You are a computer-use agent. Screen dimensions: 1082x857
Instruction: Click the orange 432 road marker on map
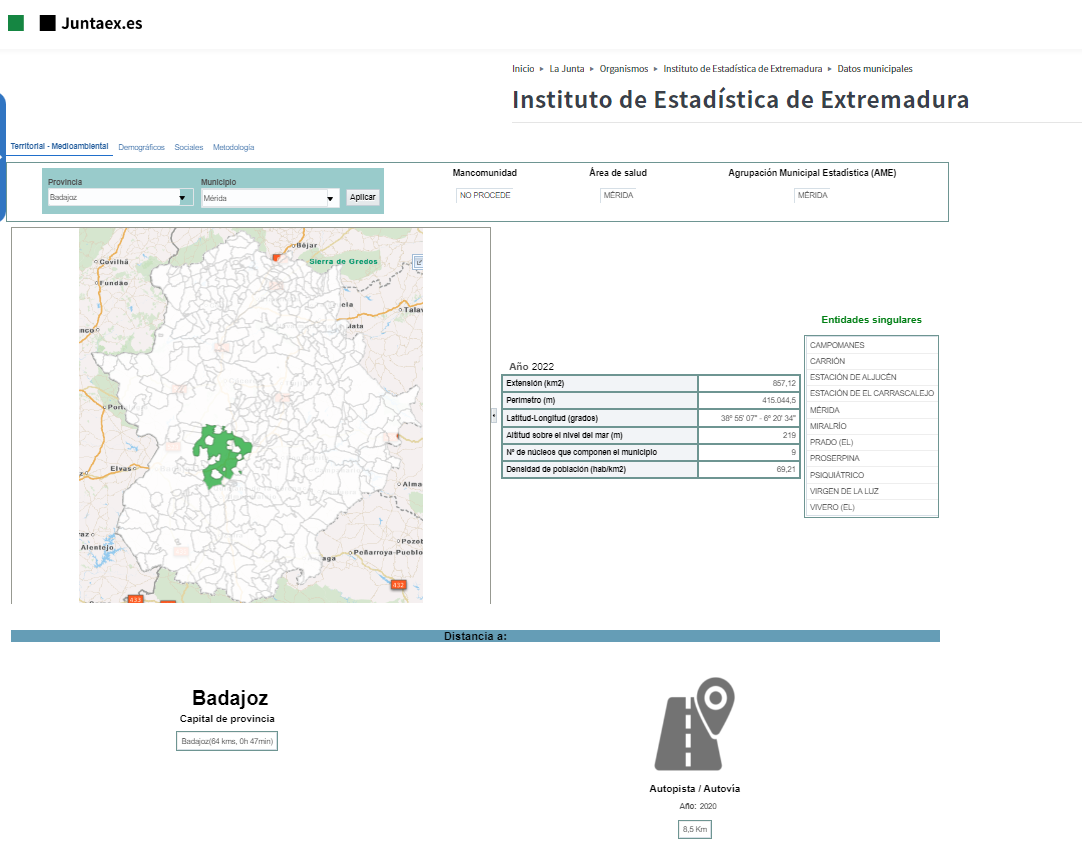tap(399, 584)
